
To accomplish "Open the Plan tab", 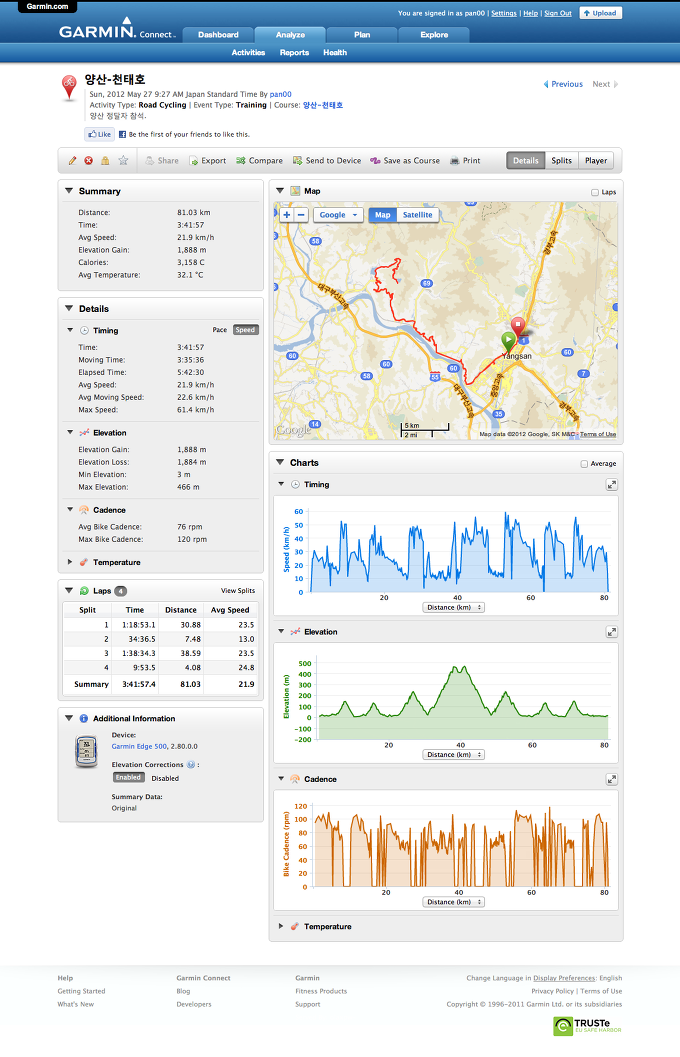I will click(362, 35).
